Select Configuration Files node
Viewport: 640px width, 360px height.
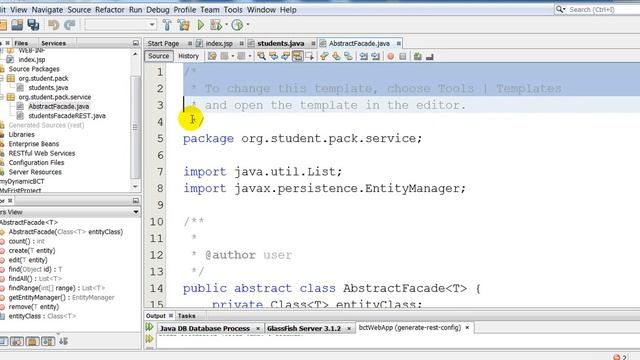click(x=36, y=163)
